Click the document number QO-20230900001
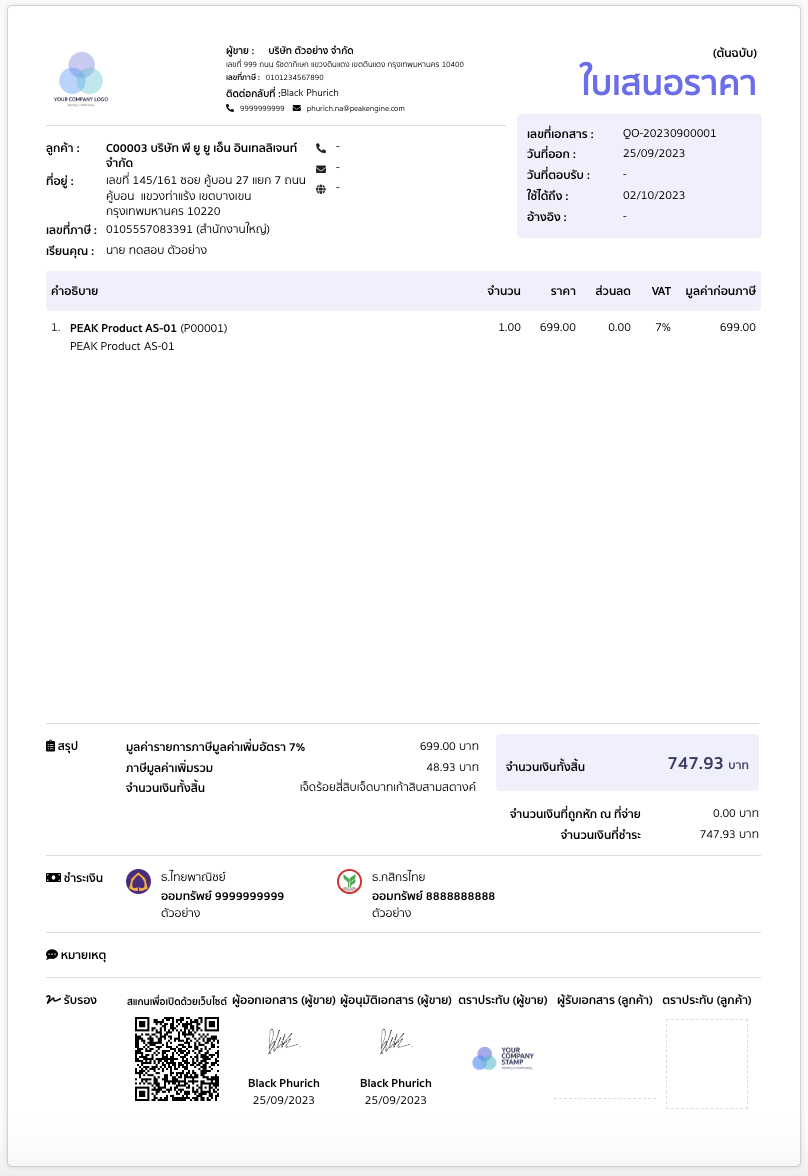This screenshot has height=1176, width=808. click(669, 133)
